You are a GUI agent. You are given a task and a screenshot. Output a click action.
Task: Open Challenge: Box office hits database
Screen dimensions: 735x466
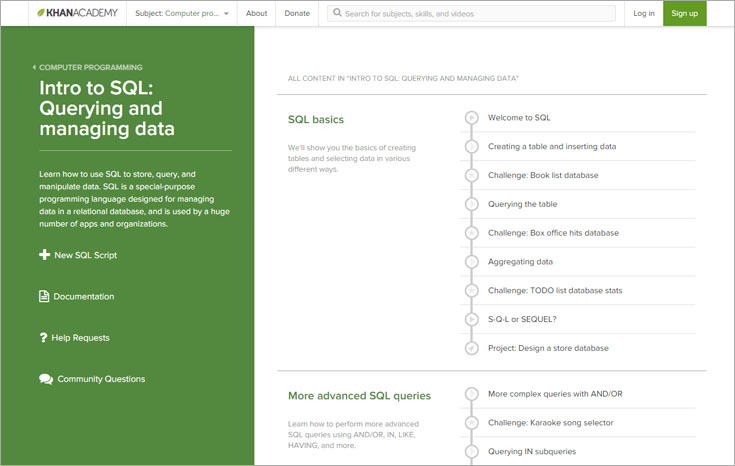pyautogui.click(x=553, y=233)
